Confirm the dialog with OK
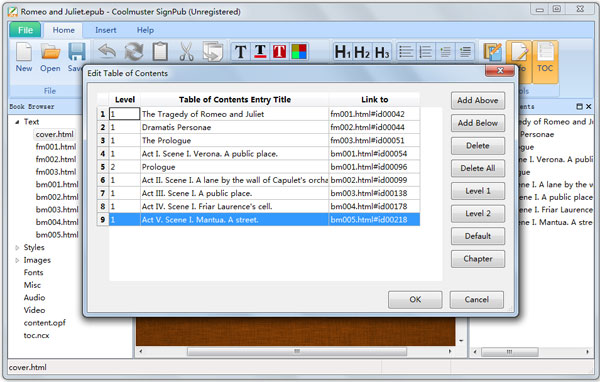Screen dimensions: 600x382 click(x=415, y=299)
